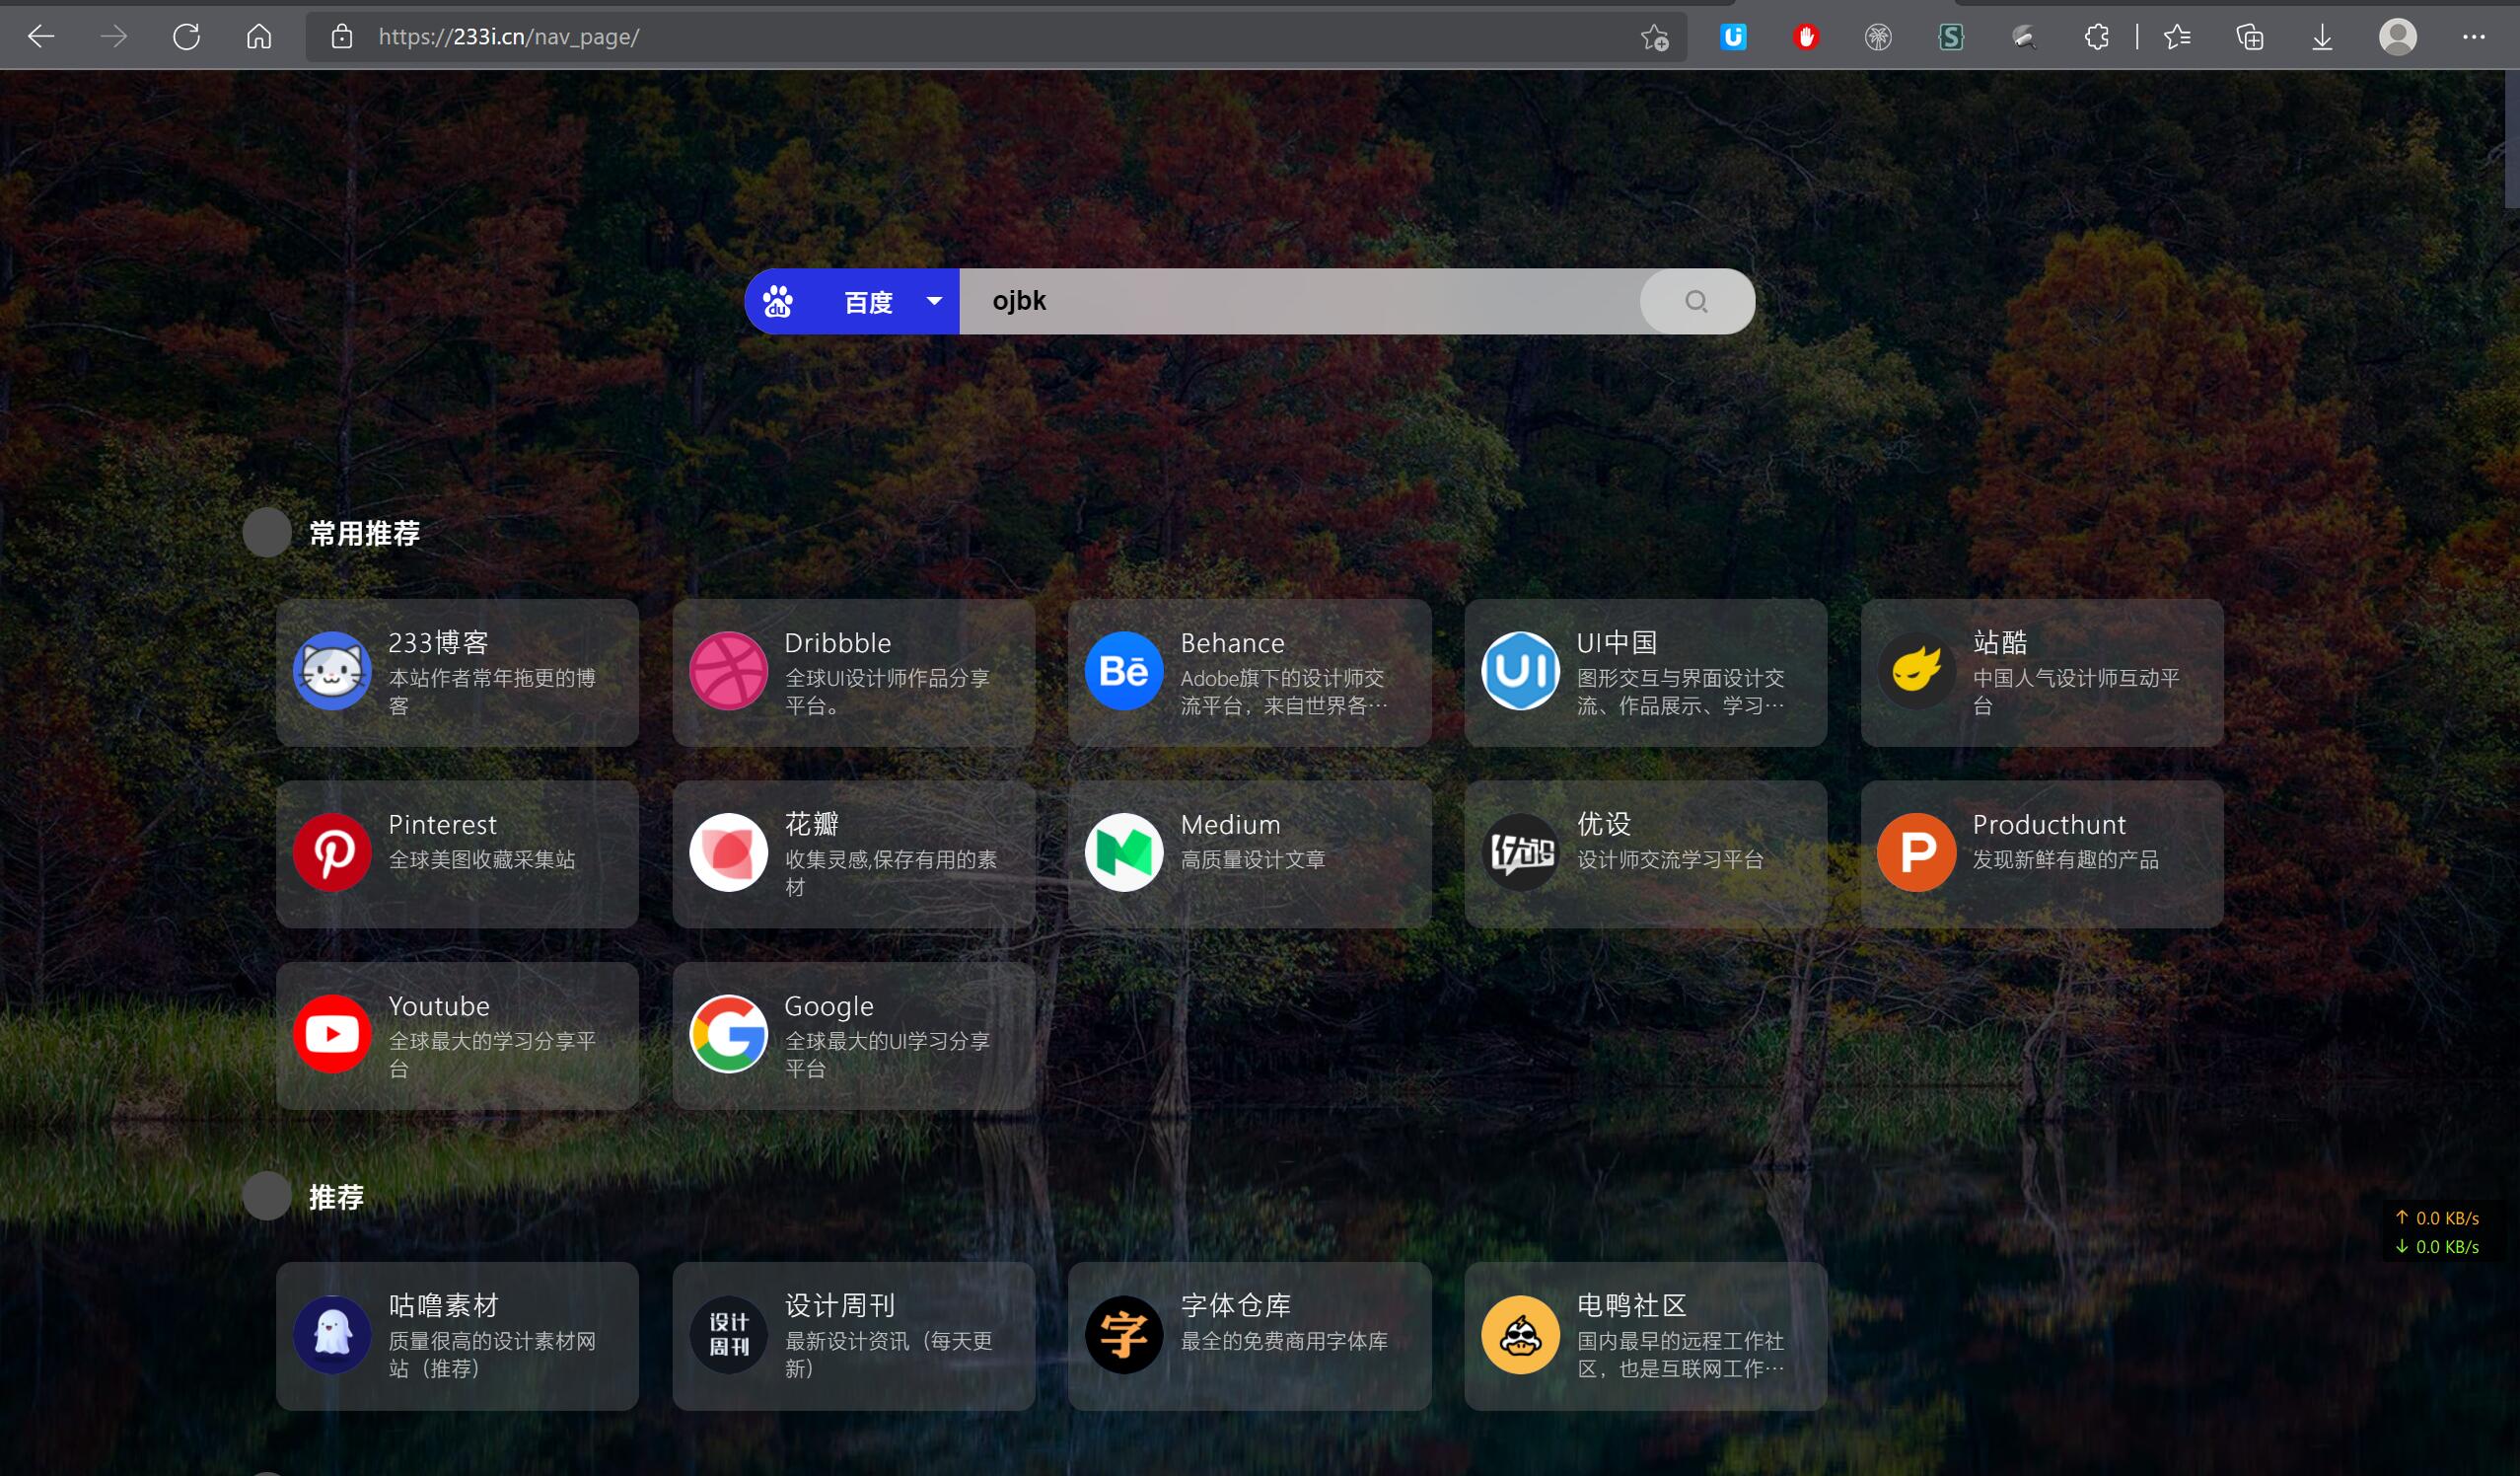The image size is (2520, 1476).
Task: Open the 233博客 cat icon
Action: [x=332, y=671]
